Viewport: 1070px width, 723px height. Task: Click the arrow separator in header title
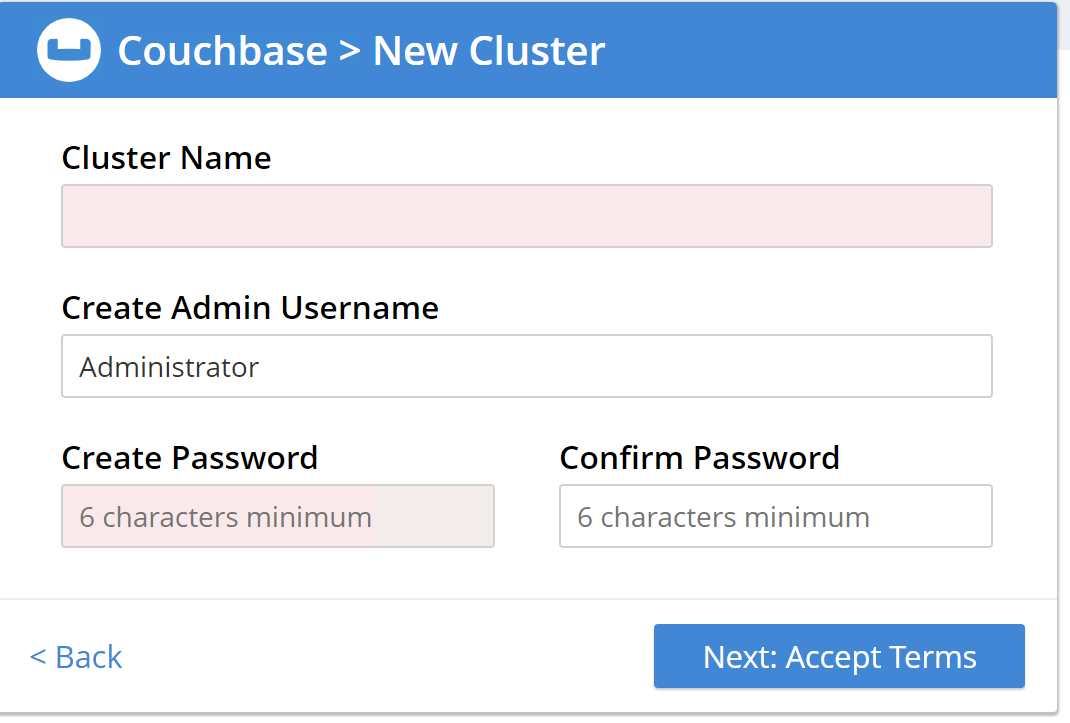(349, 51)
